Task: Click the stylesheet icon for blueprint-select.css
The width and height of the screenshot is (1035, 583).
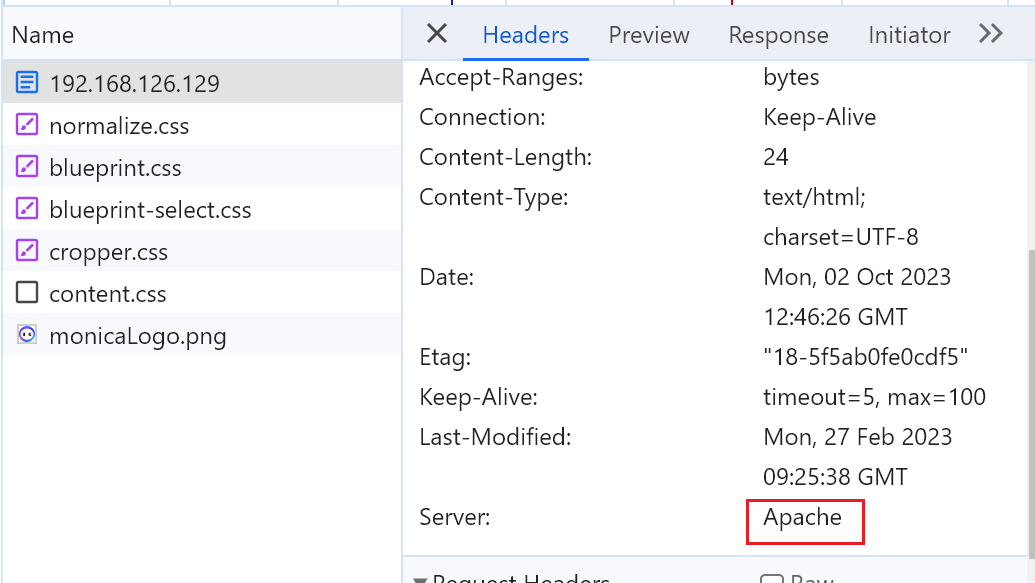Action: (27, 209)
